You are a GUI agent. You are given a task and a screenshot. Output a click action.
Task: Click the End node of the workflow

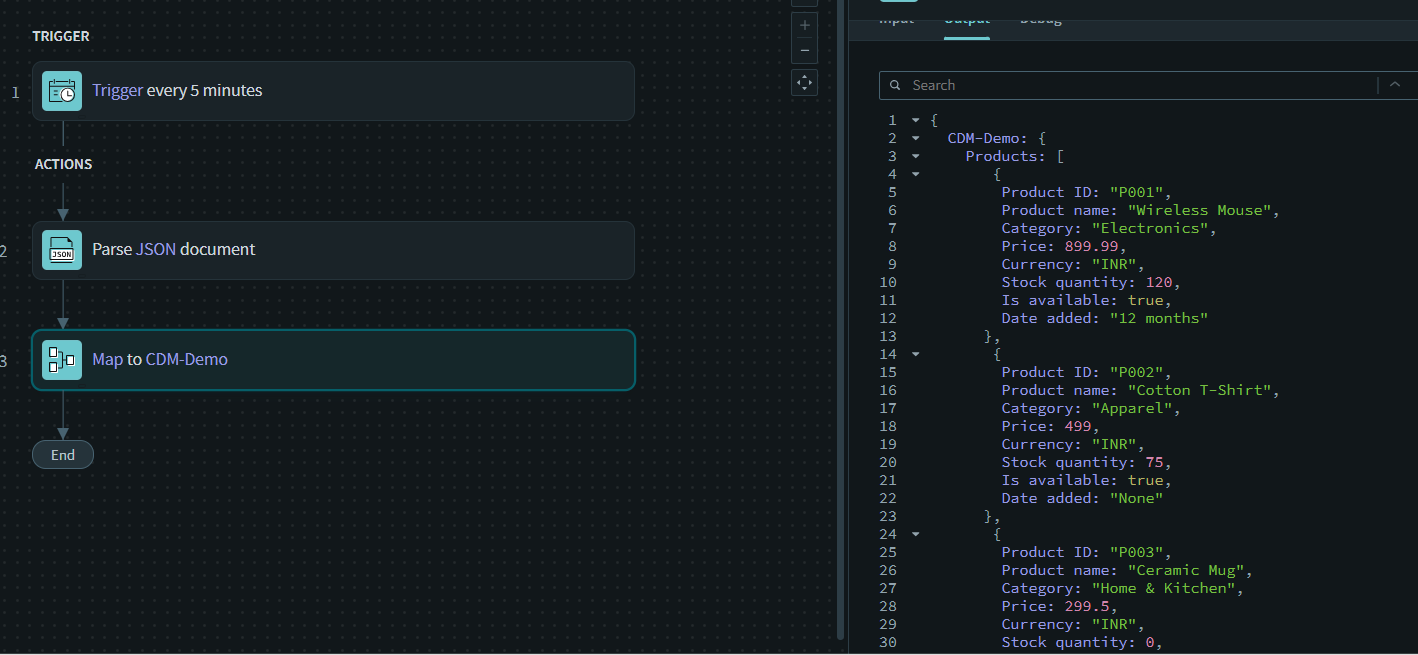(x=62, y=454)
